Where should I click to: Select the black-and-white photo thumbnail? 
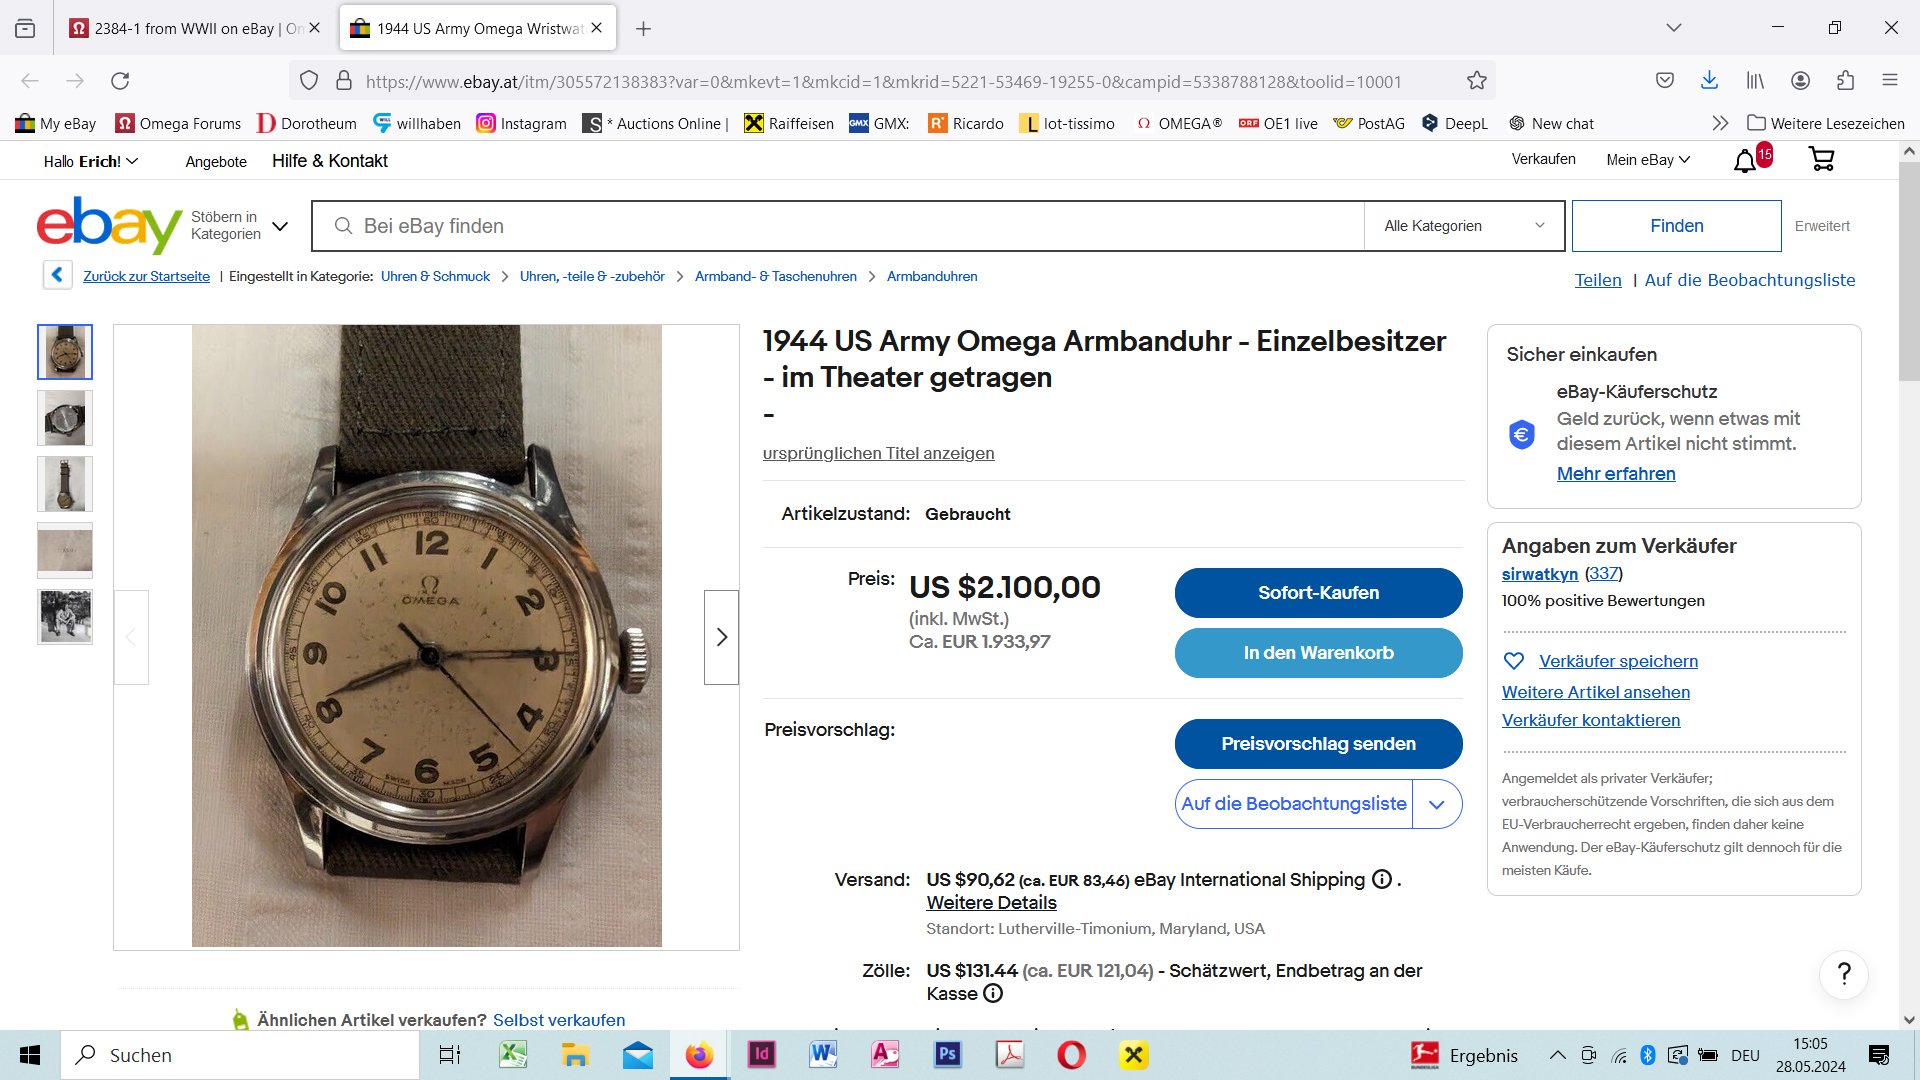pos(65,616)
